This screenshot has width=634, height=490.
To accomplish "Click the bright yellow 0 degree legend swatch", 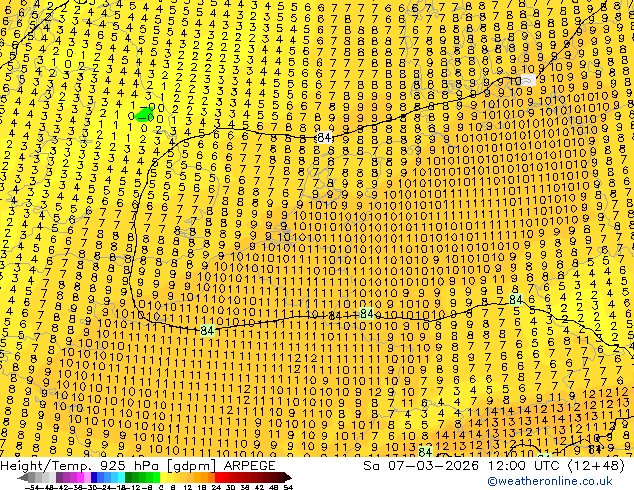I will (x=163, y=478).
